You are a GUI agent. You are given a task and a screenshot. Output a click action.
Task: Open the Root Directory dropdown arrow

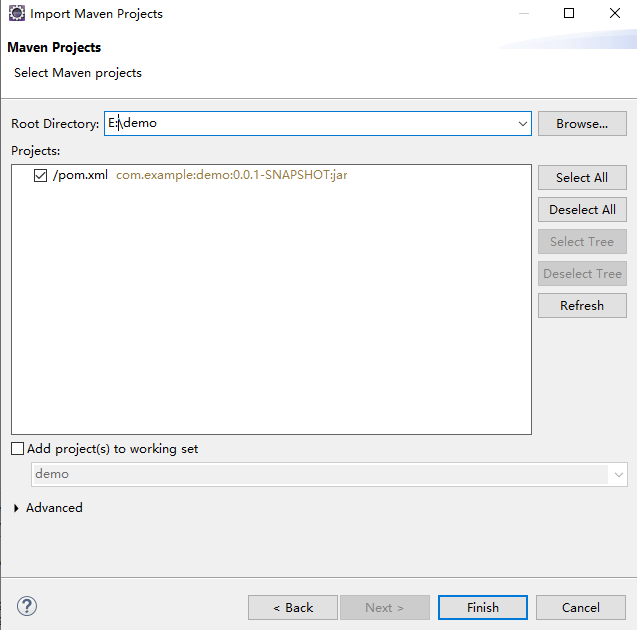coord(523,124)
